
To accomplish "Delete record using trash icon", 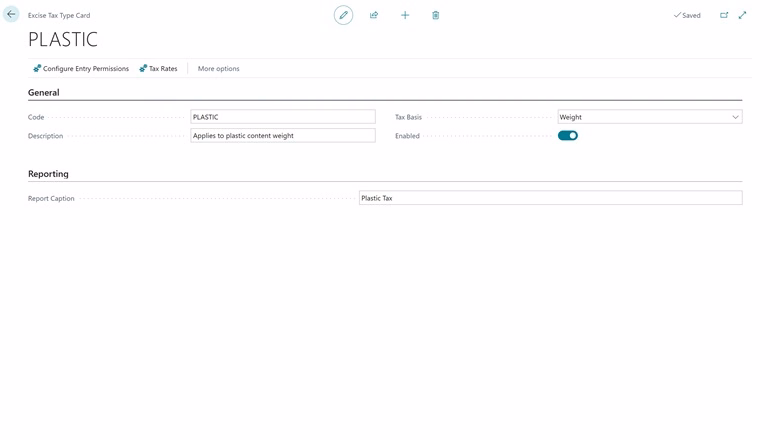I will pyautogui.click(x=435, y=15).
